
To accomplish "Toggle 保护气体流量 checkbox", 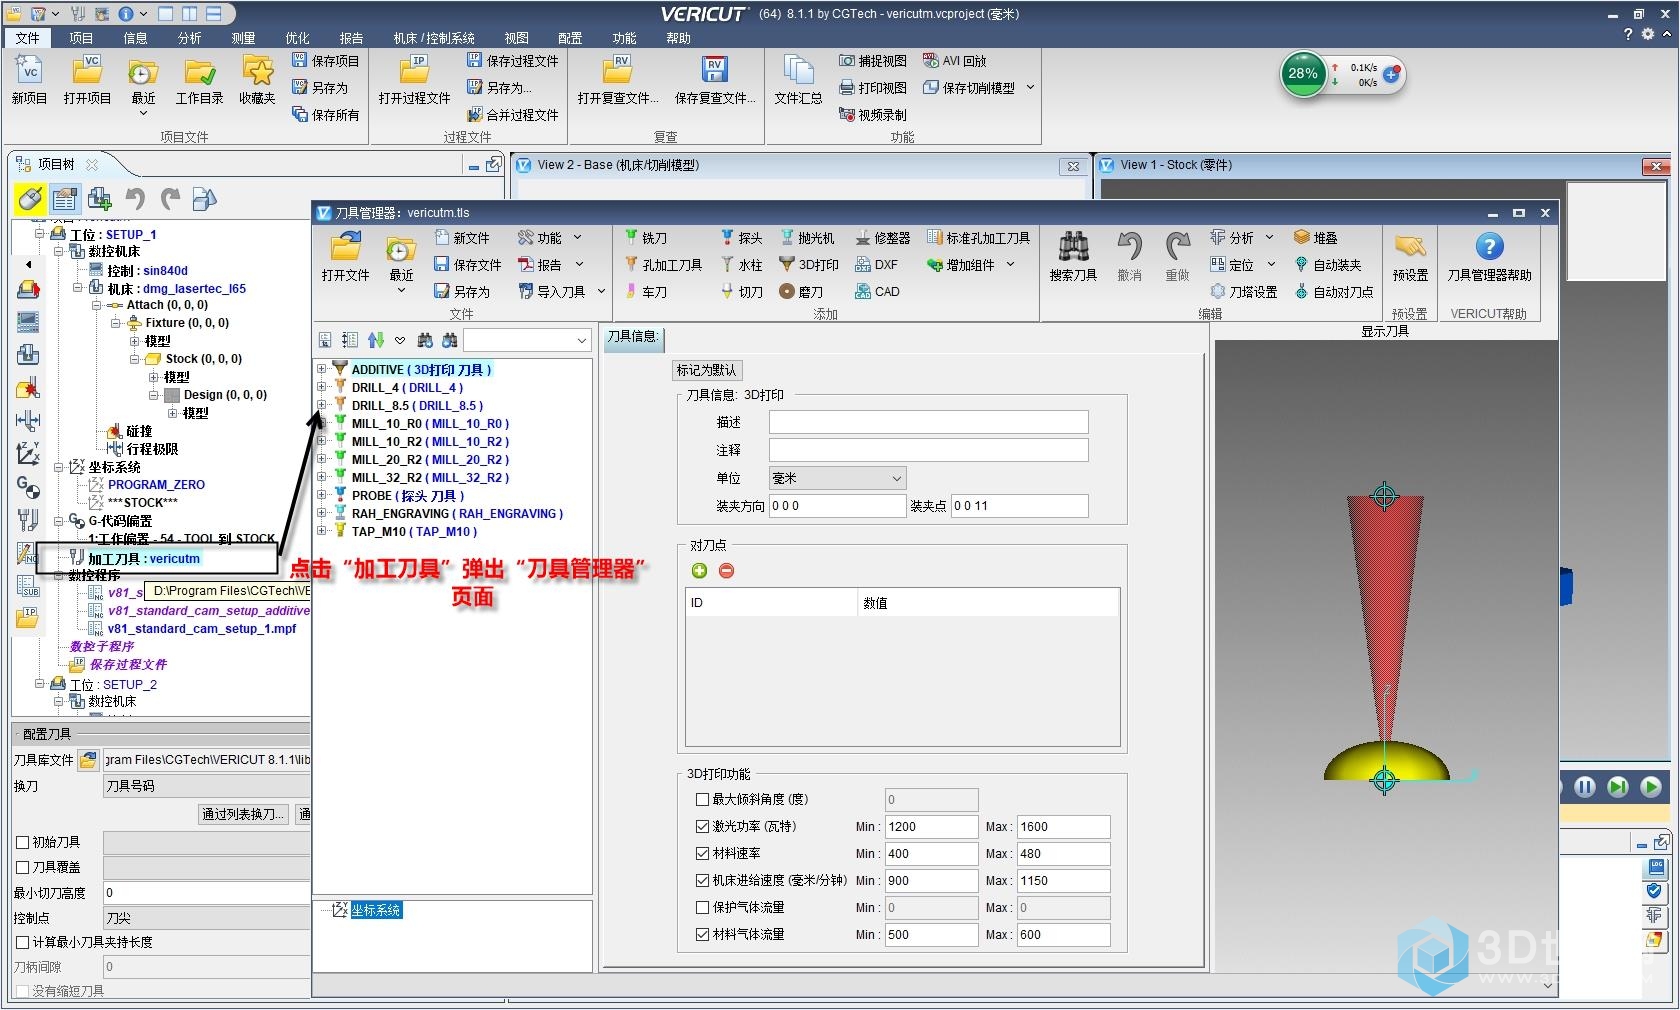I will [702, 908].
